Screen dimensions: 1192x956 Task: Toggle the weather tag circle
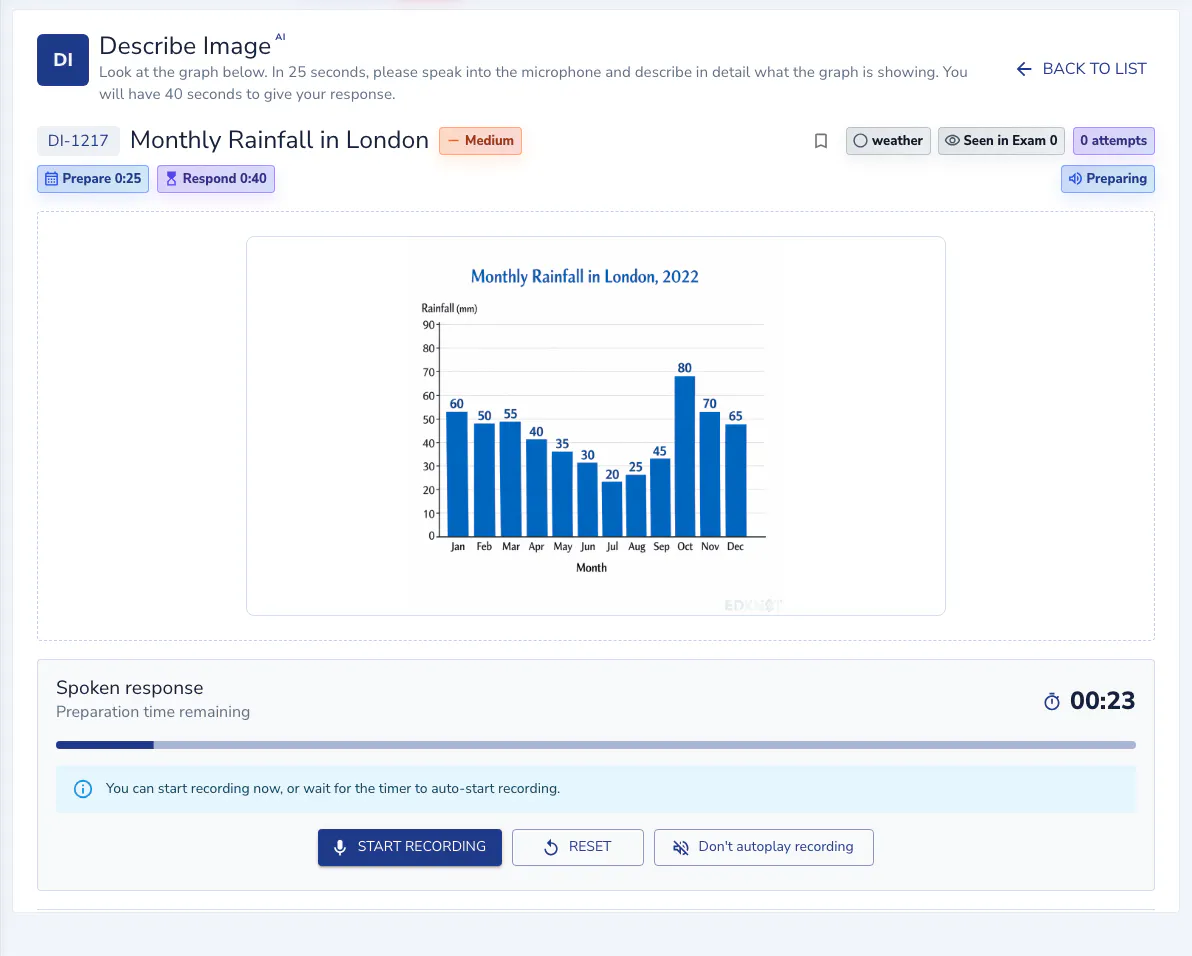click(x=860, y=141)
